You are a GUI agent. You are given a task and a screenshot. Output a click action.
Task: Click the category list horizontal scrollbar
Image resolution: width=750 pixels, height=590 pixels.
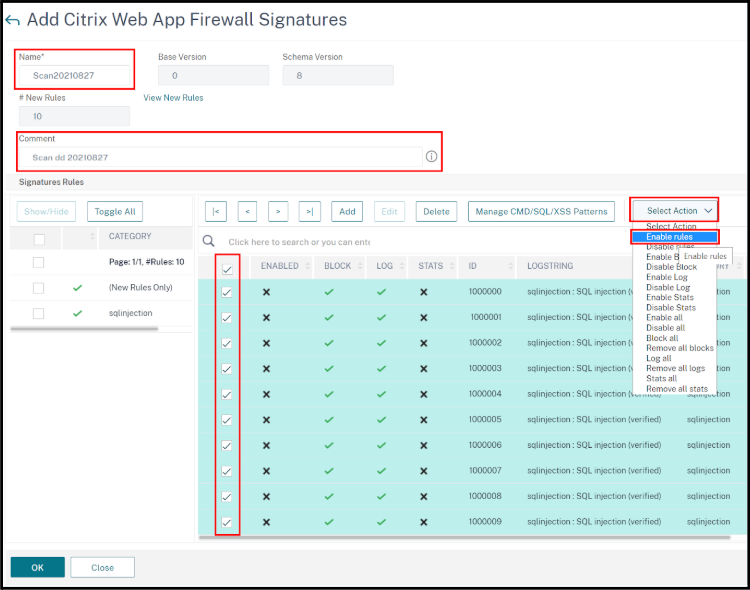point(84,329)
